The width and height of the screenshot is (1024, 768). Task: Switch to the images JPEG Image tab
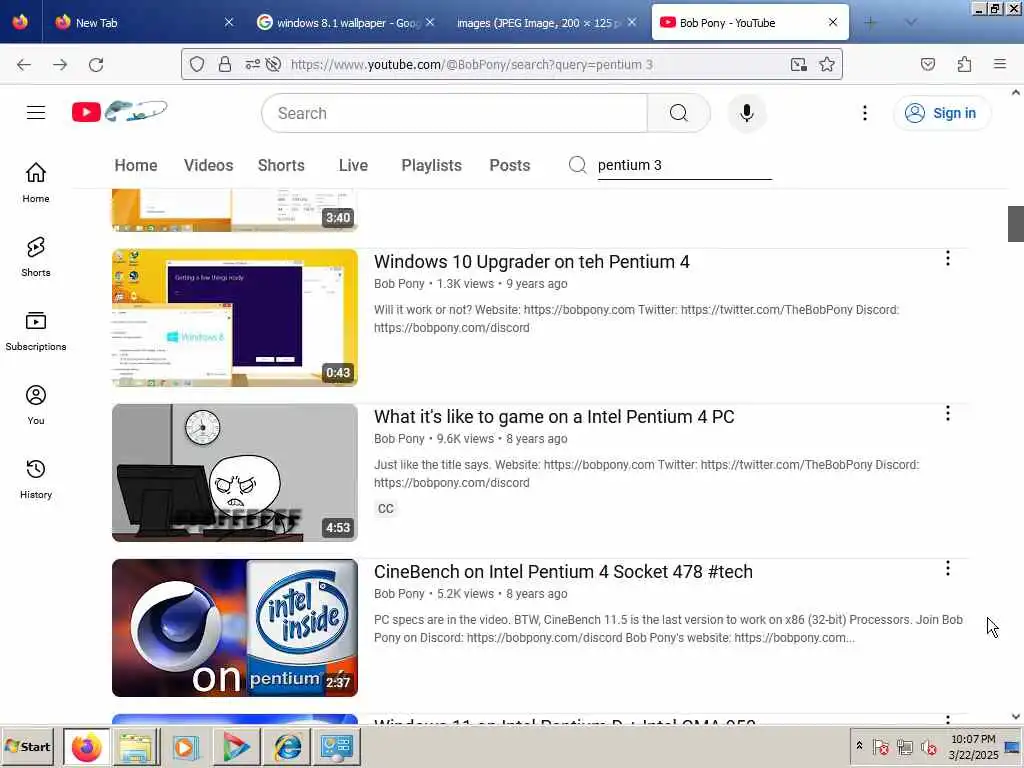coord(546,22)
